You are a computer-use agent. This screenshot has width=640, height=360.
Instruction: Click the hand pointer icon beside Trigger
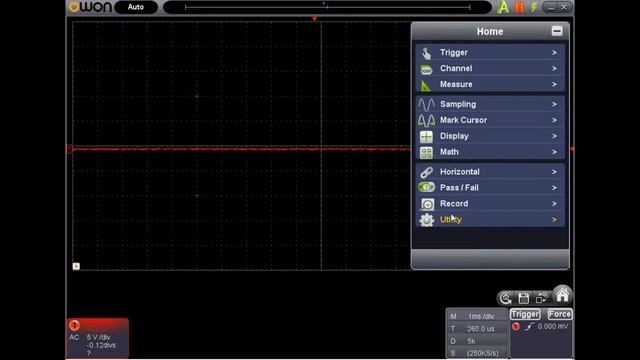click(426, 53)
